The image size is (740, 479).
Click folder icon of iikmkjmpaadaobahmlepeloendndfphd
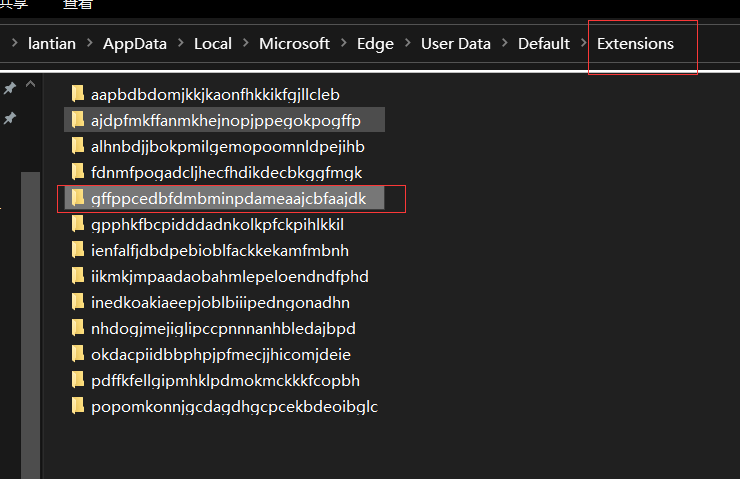coord(78,275)
